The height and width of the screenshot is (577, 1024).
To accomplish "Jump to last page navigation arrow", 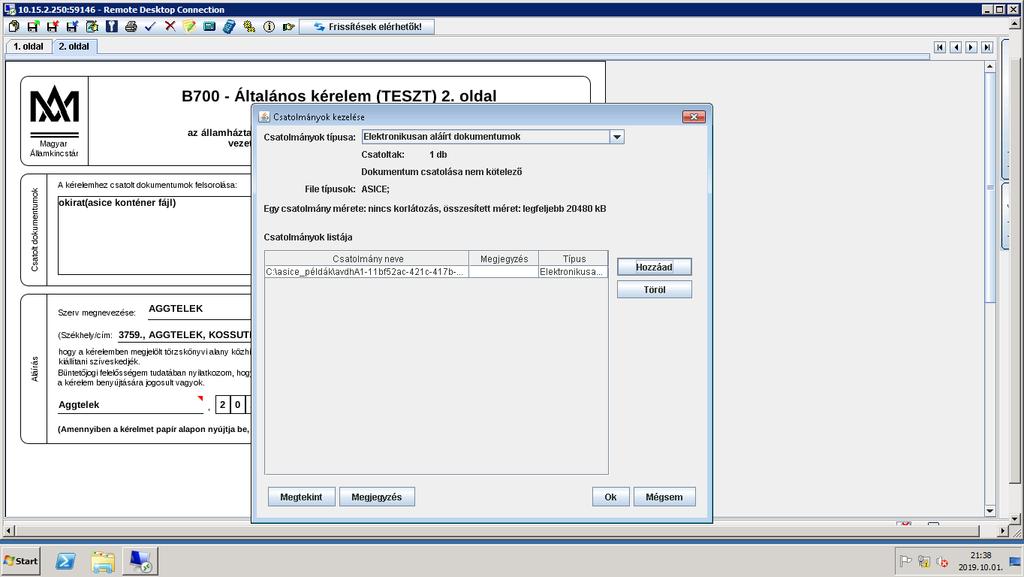I will tap(987, 47).
